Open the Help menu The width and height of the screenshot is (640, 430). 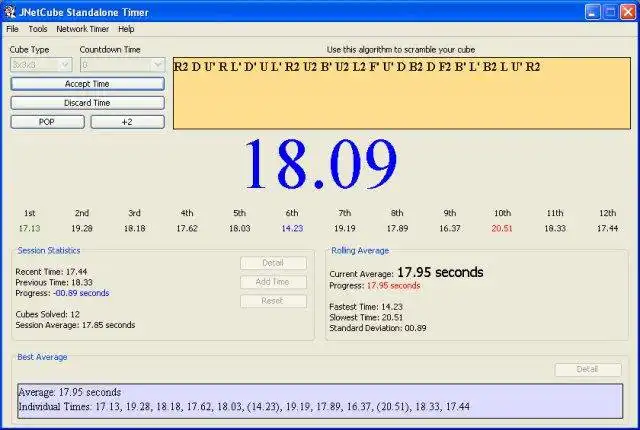click(x=126, y=29)
